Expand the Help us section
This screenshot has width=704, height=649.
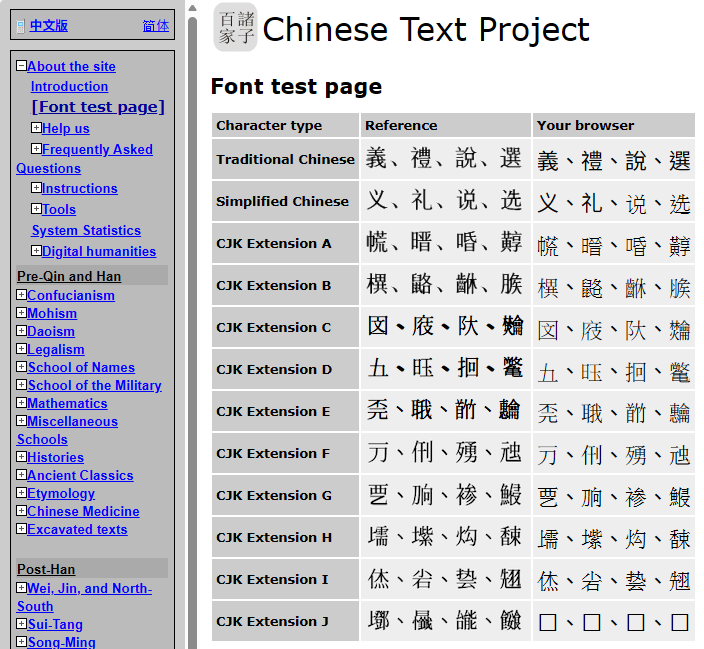click(36, 128)
